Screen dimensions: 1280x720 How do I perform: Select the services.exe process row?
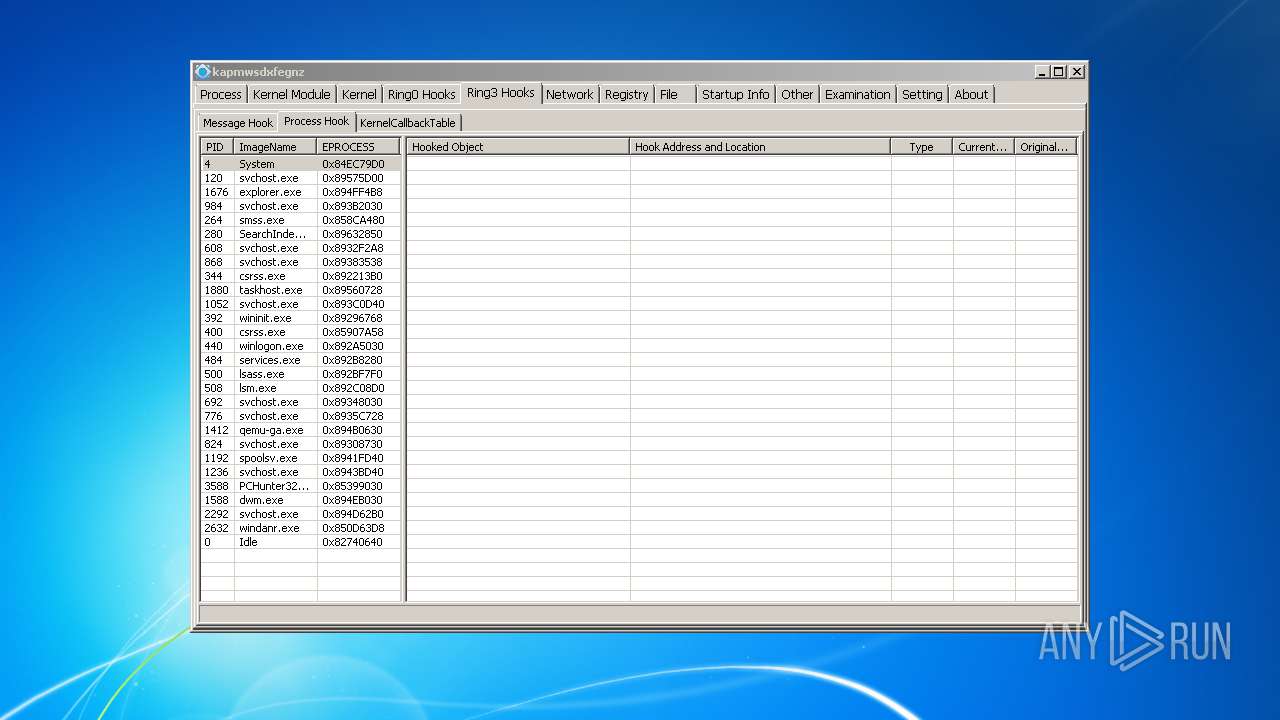click(300, 360)
